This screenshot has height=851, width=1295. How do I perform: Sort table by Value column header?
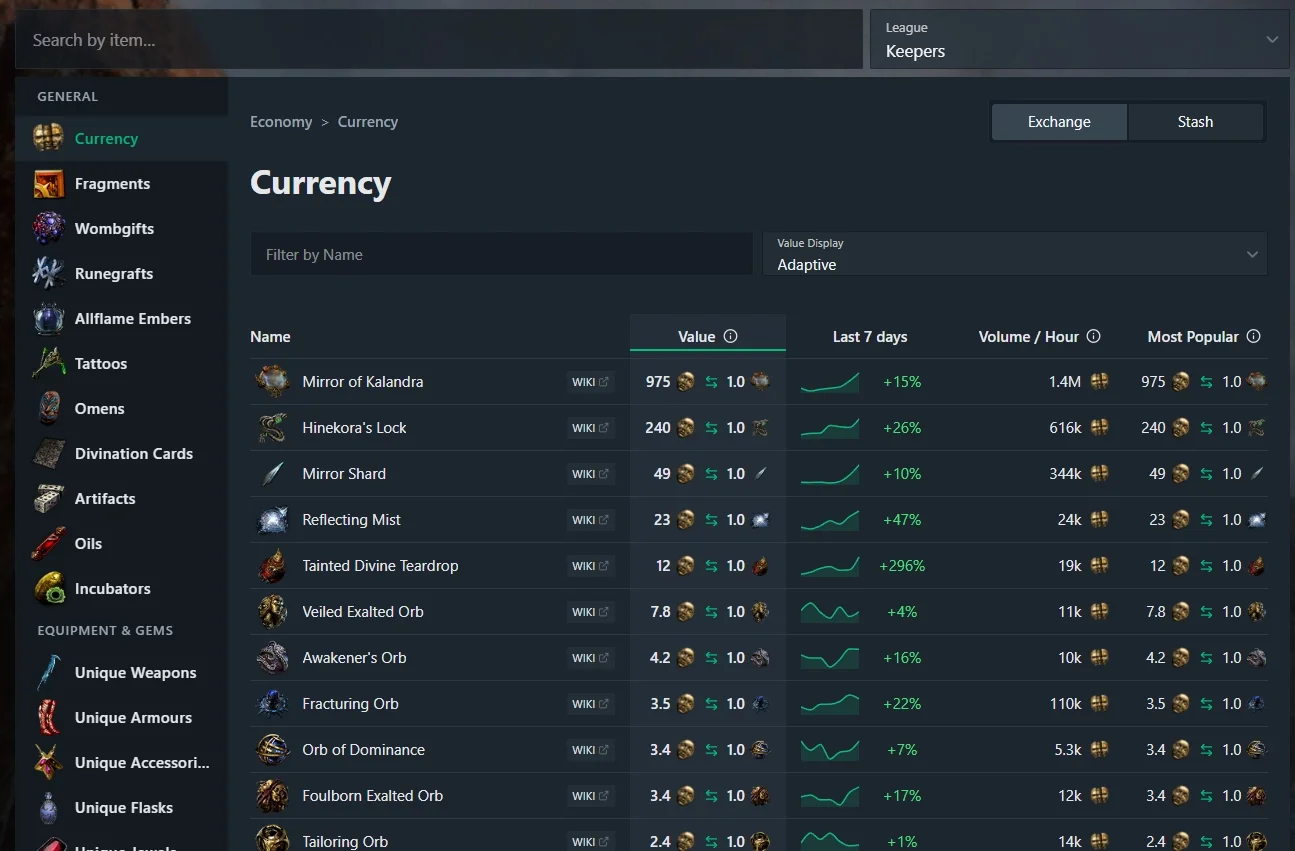click(x=696, y=337)
